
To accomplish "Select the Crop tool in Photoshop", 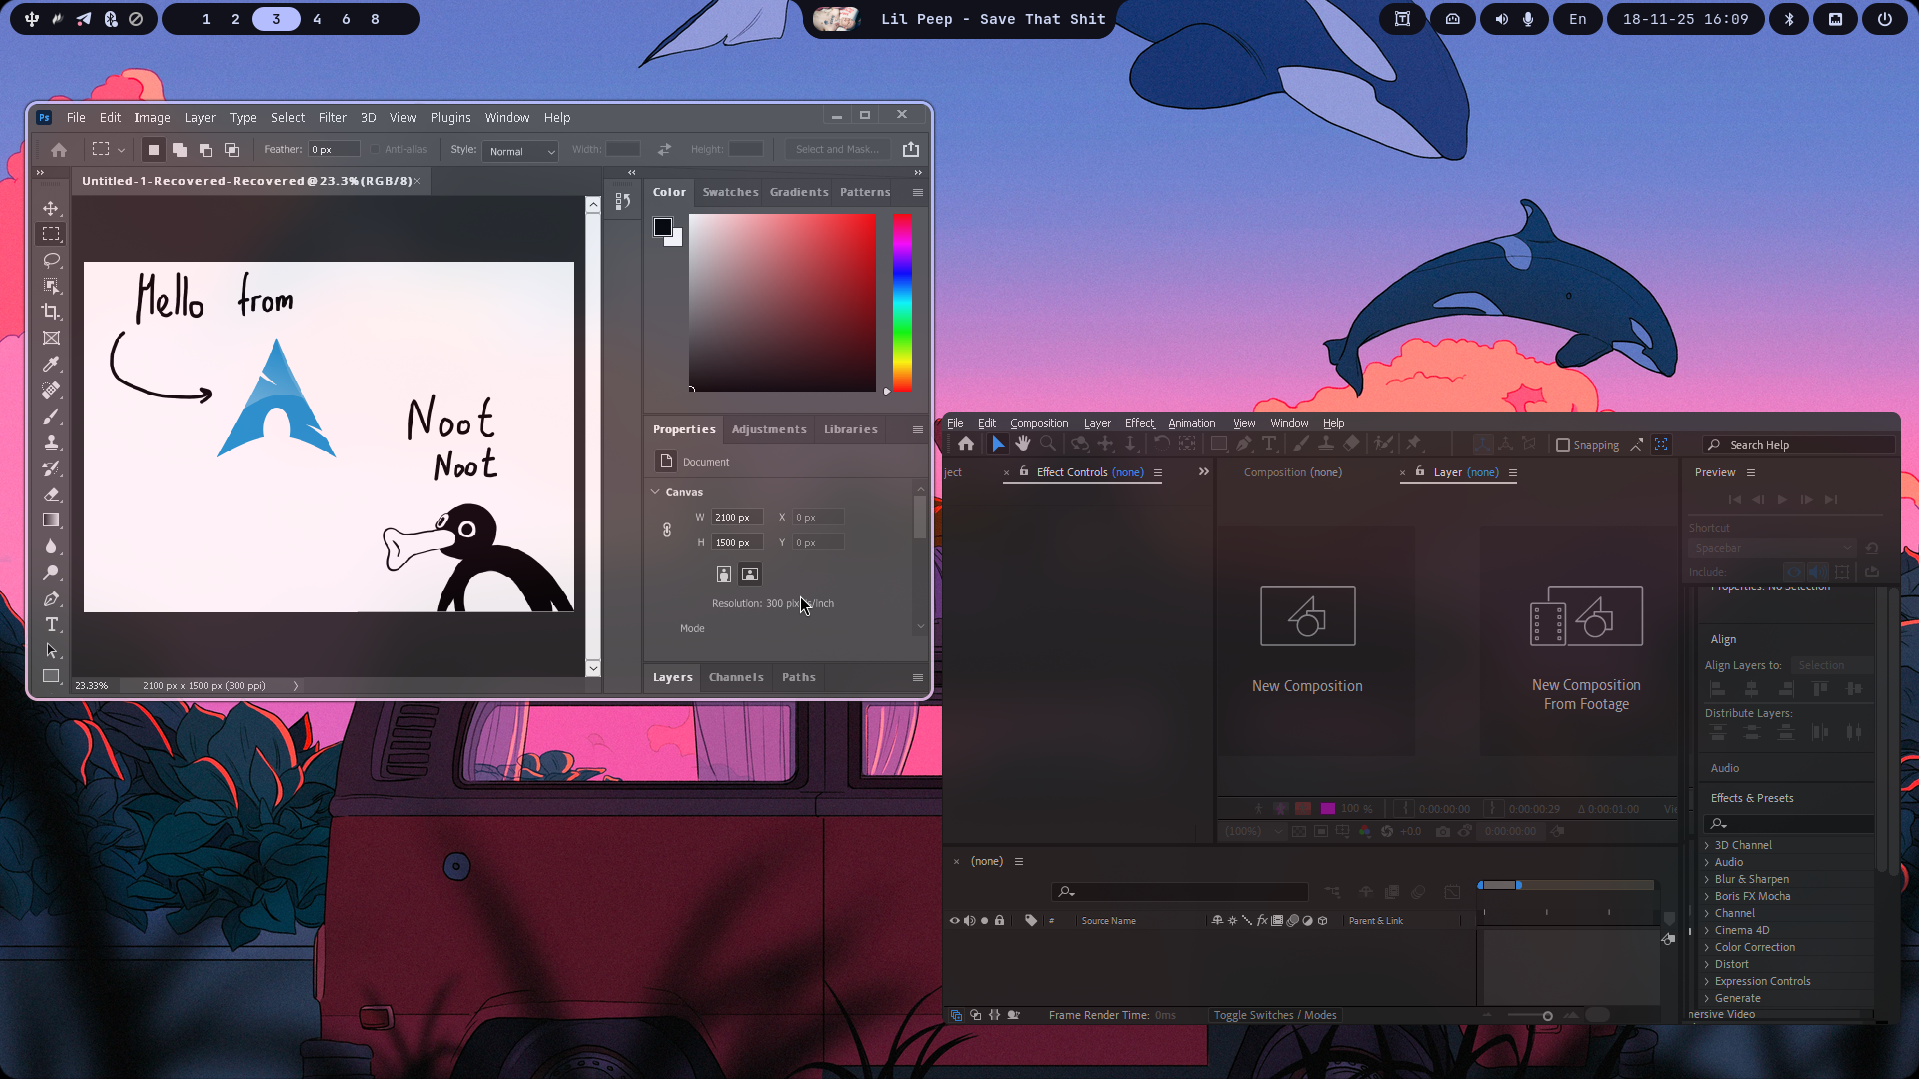I will pyautogui.click(x=52, y=310).
